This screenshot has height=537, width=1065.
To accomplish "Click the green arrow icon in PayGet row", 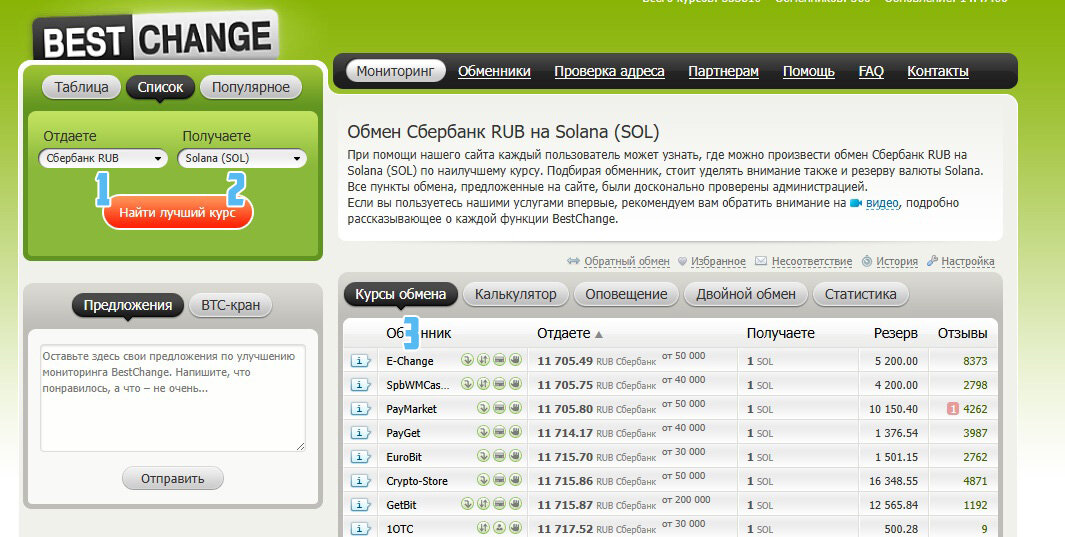I will point(483,431).
